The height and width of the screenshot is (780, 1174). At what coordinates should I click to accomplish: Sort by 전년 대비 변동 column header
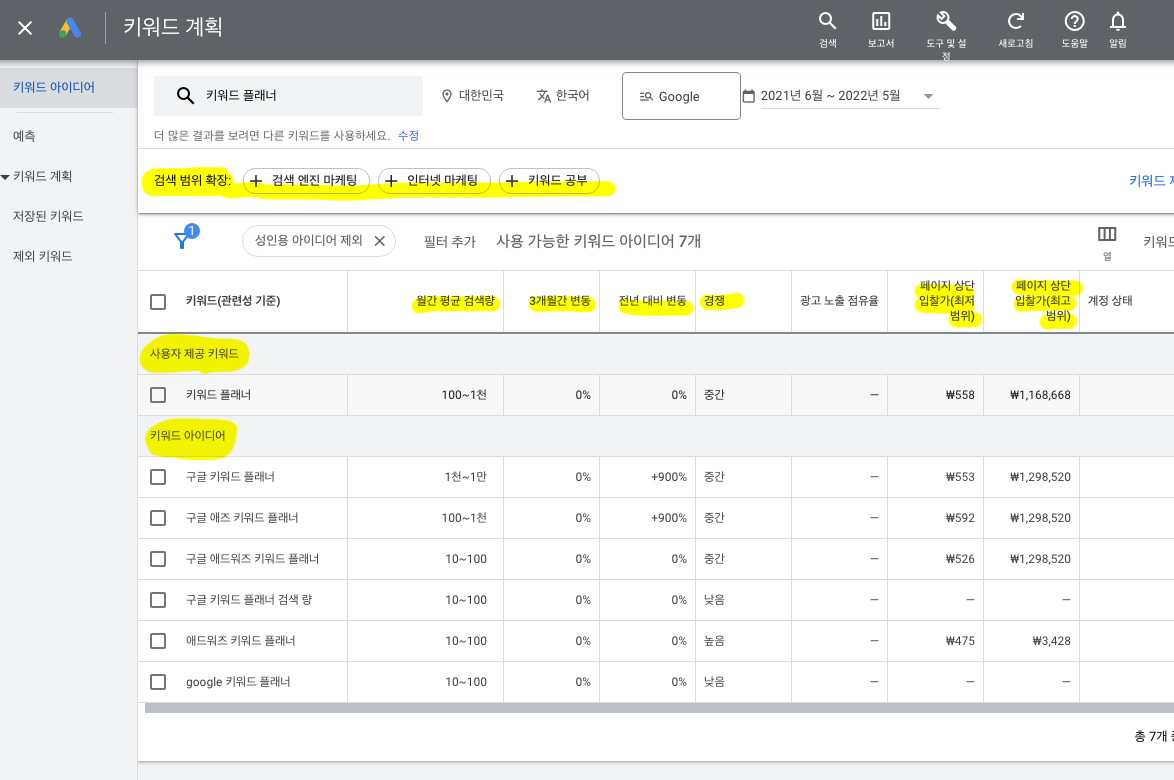[652, 301]
